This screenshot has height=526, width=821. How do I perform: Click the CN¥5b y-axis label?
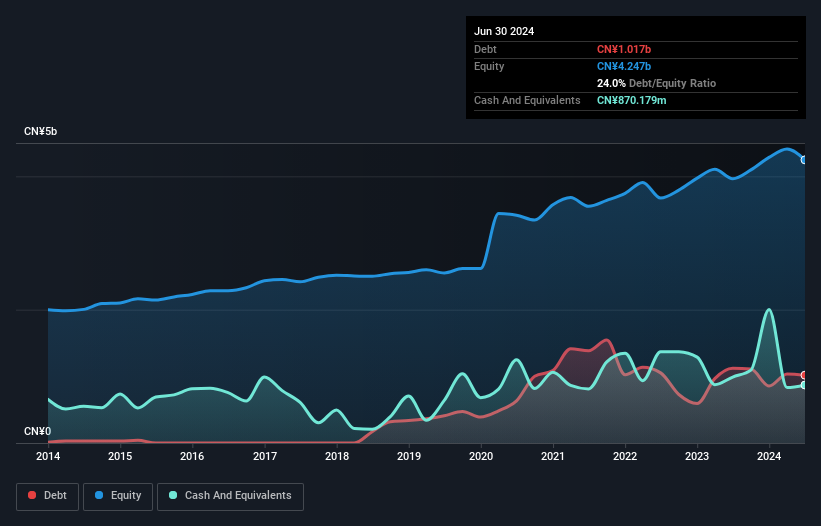pyautogui.click(x=41, y=132)
